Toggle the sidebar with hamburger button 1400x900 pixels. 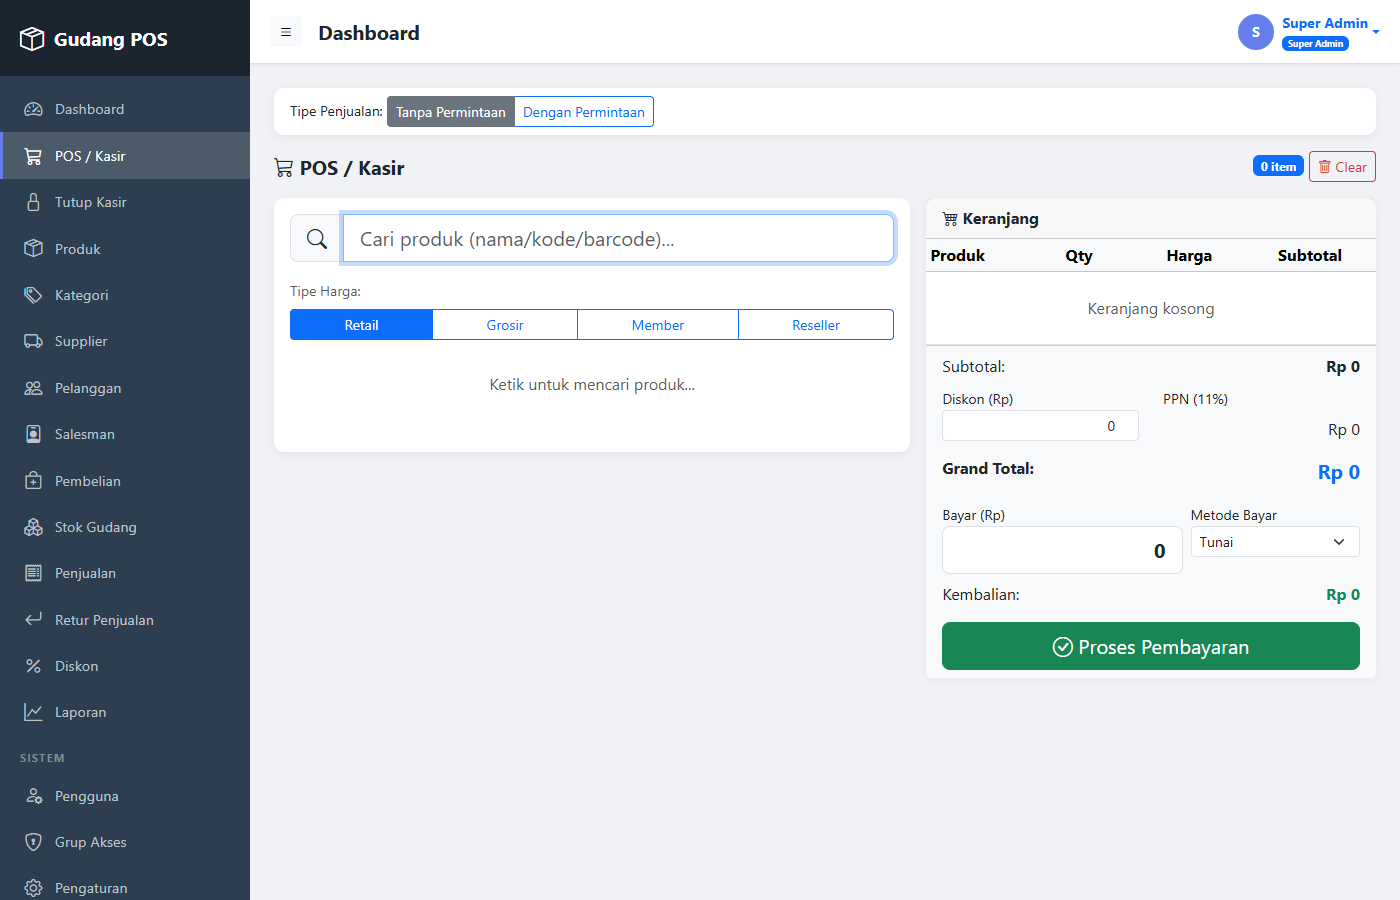tap(286, 32)
